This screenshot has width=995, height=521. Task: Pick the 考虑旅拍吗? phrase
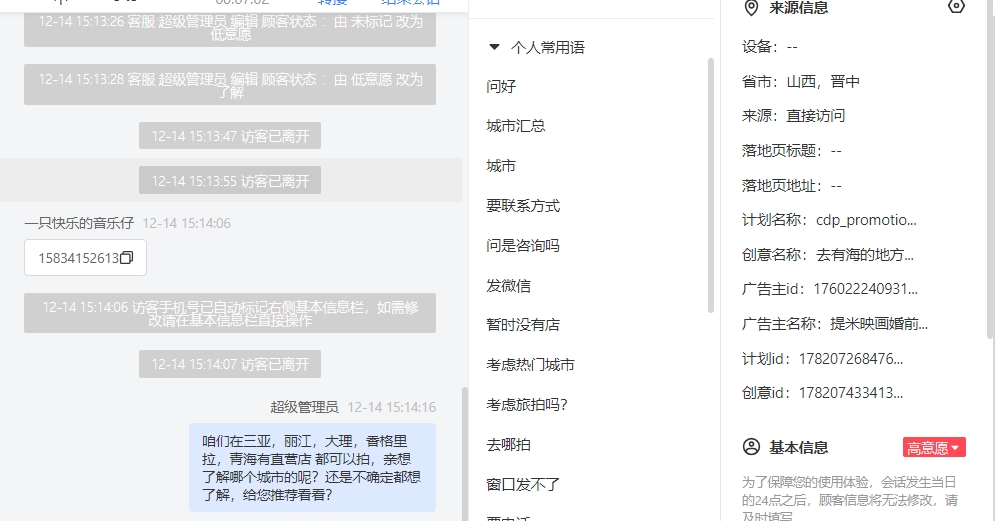point(527,405)
